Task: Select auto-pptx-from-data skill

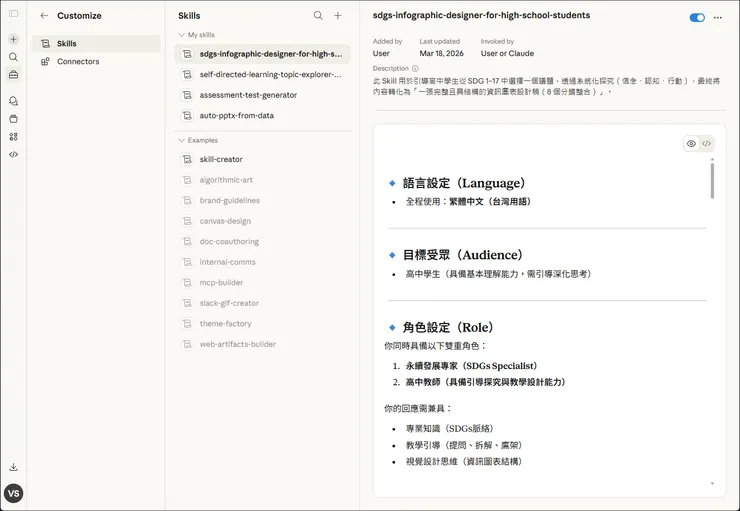Action: click(262, 116)
